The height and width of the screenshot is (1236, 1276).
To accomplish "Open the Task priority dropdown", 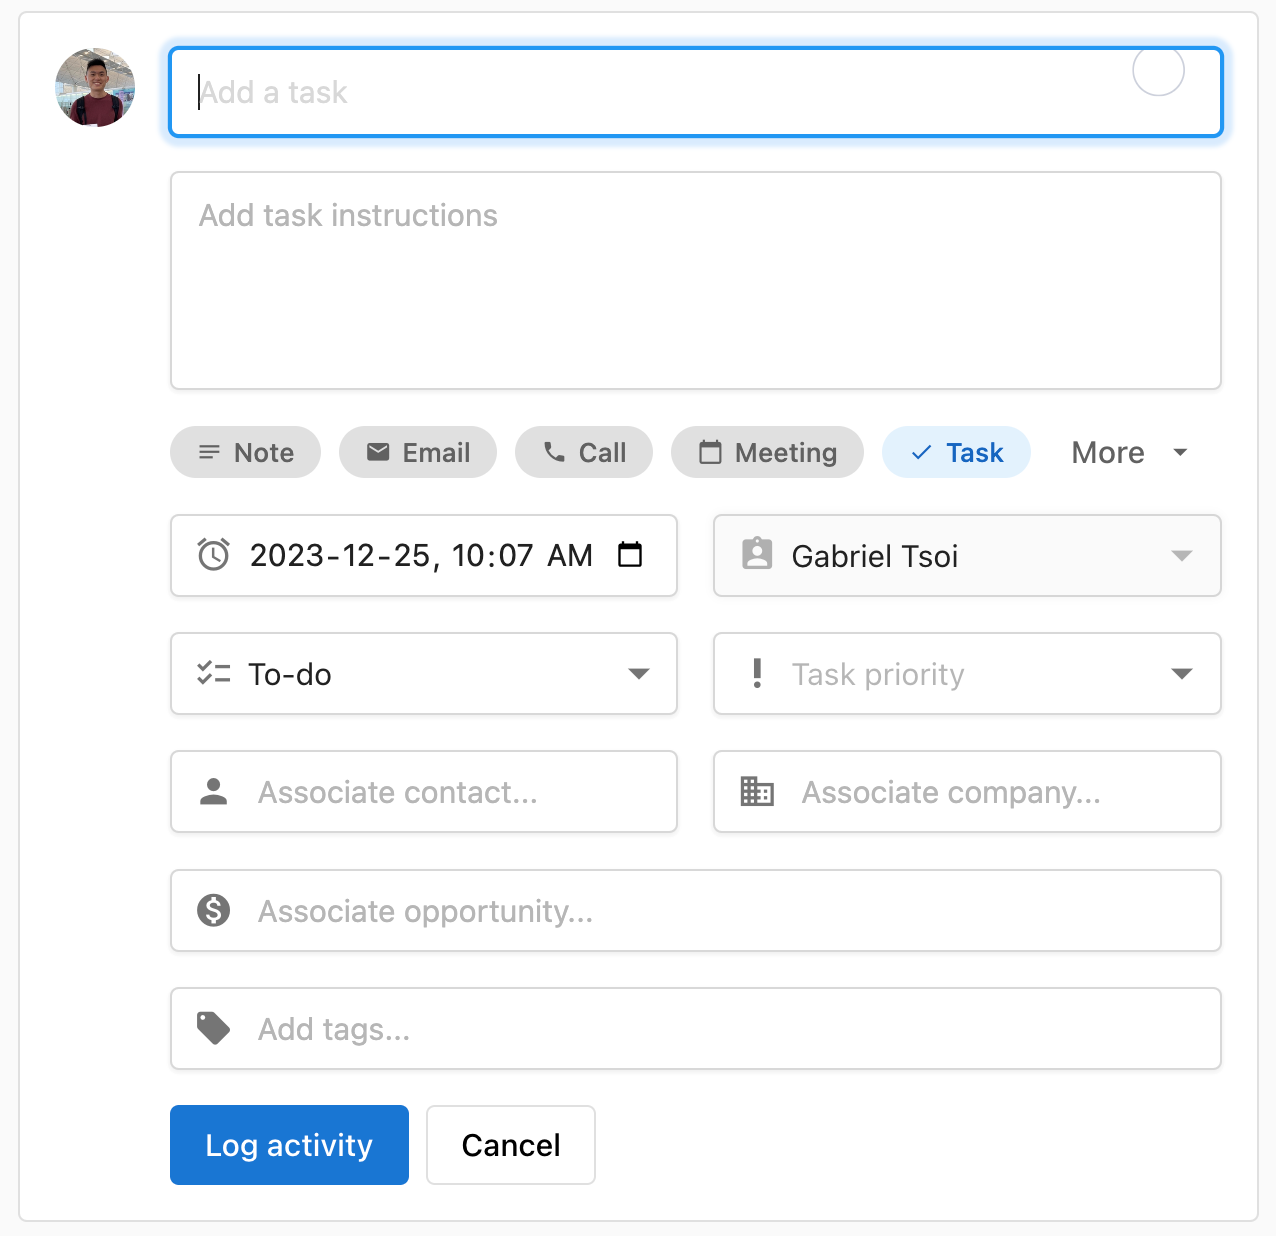I will 1182,673.
